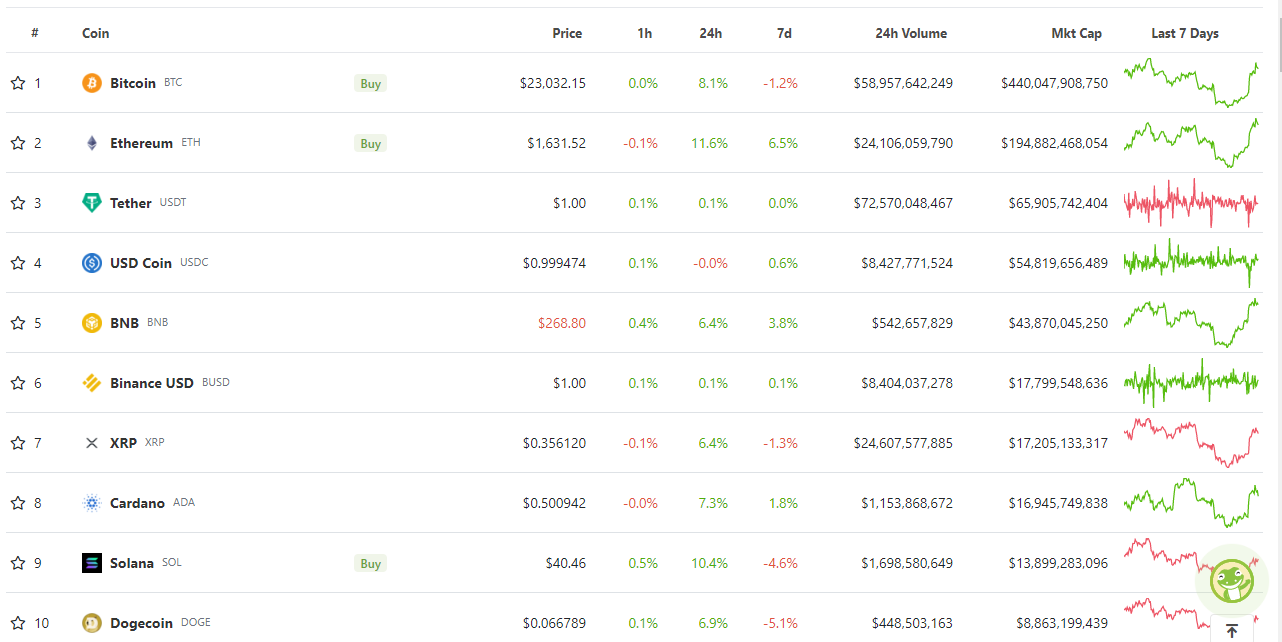Click Bitcoin price $23,032.15

point(553,83)
